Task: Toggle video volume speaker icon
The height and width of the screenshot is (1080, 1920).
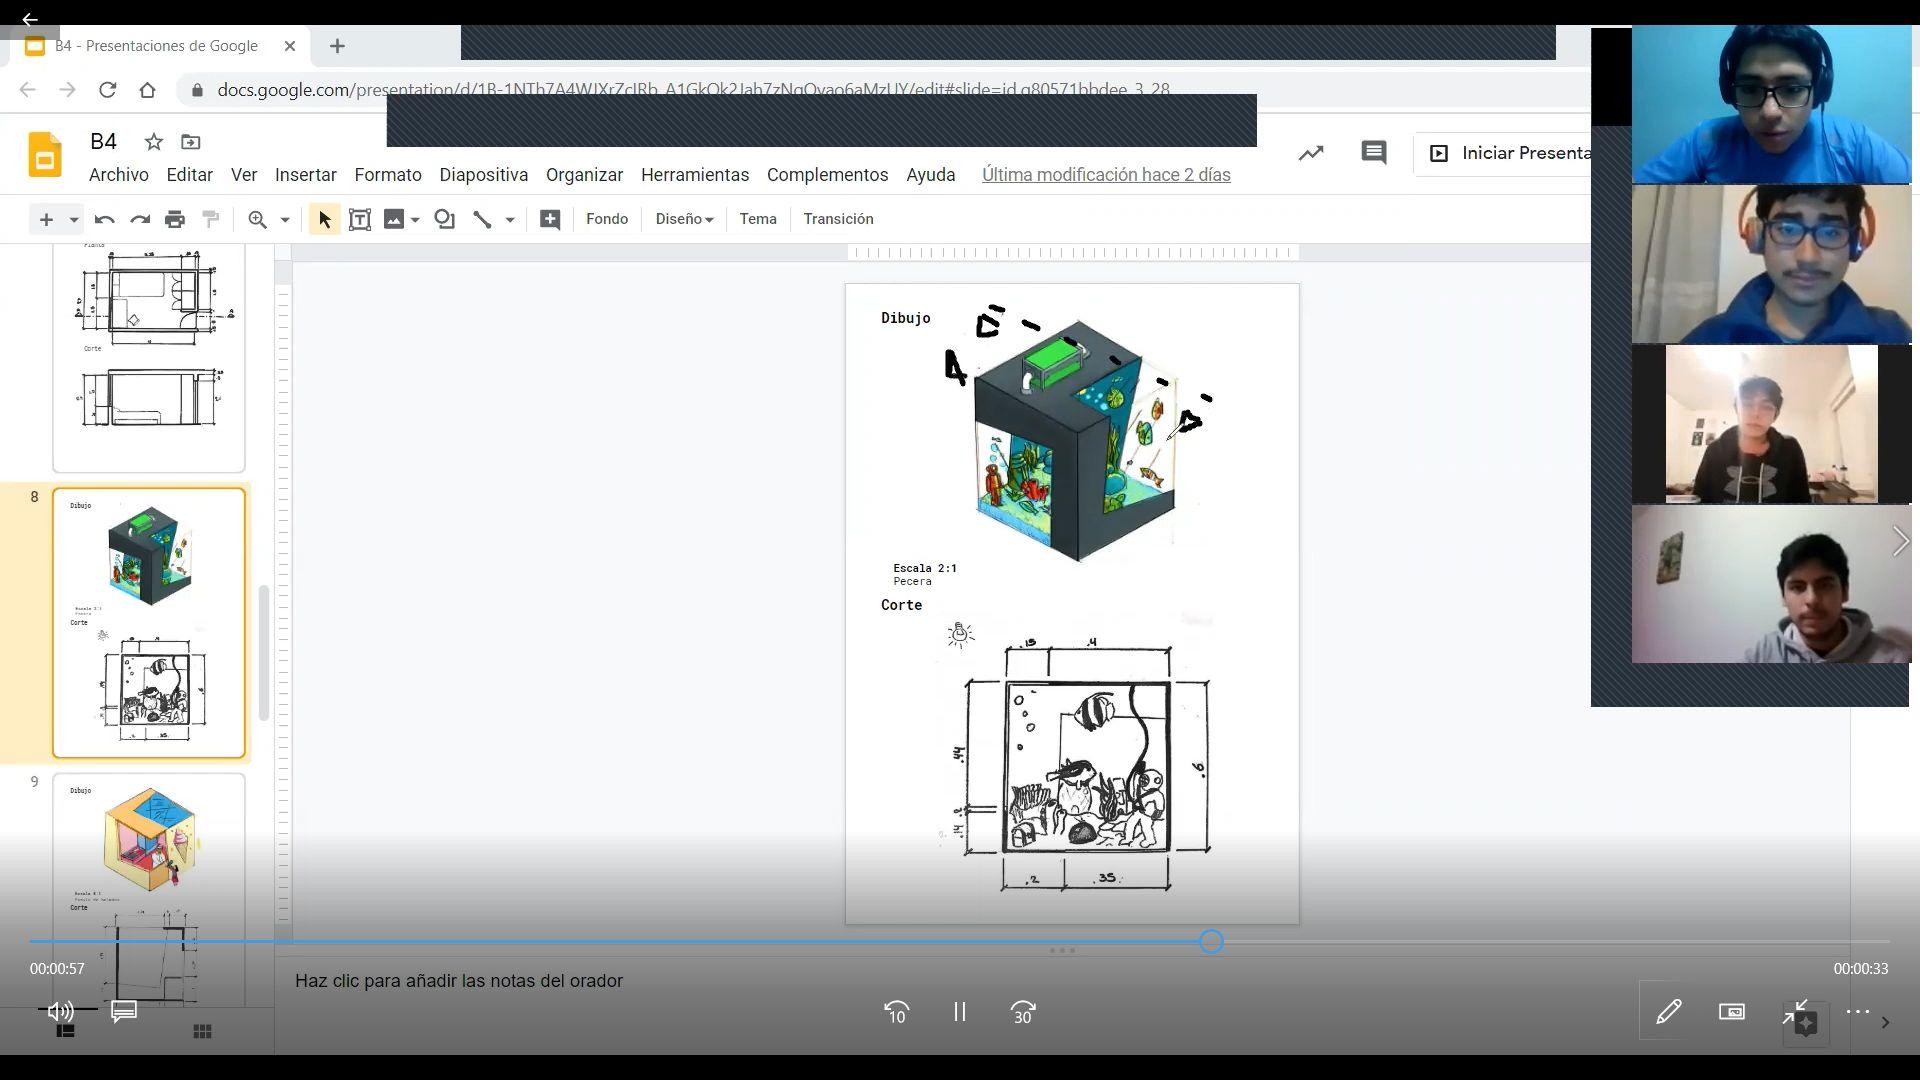Action: pyautogui.click(x=60, y=1012)
